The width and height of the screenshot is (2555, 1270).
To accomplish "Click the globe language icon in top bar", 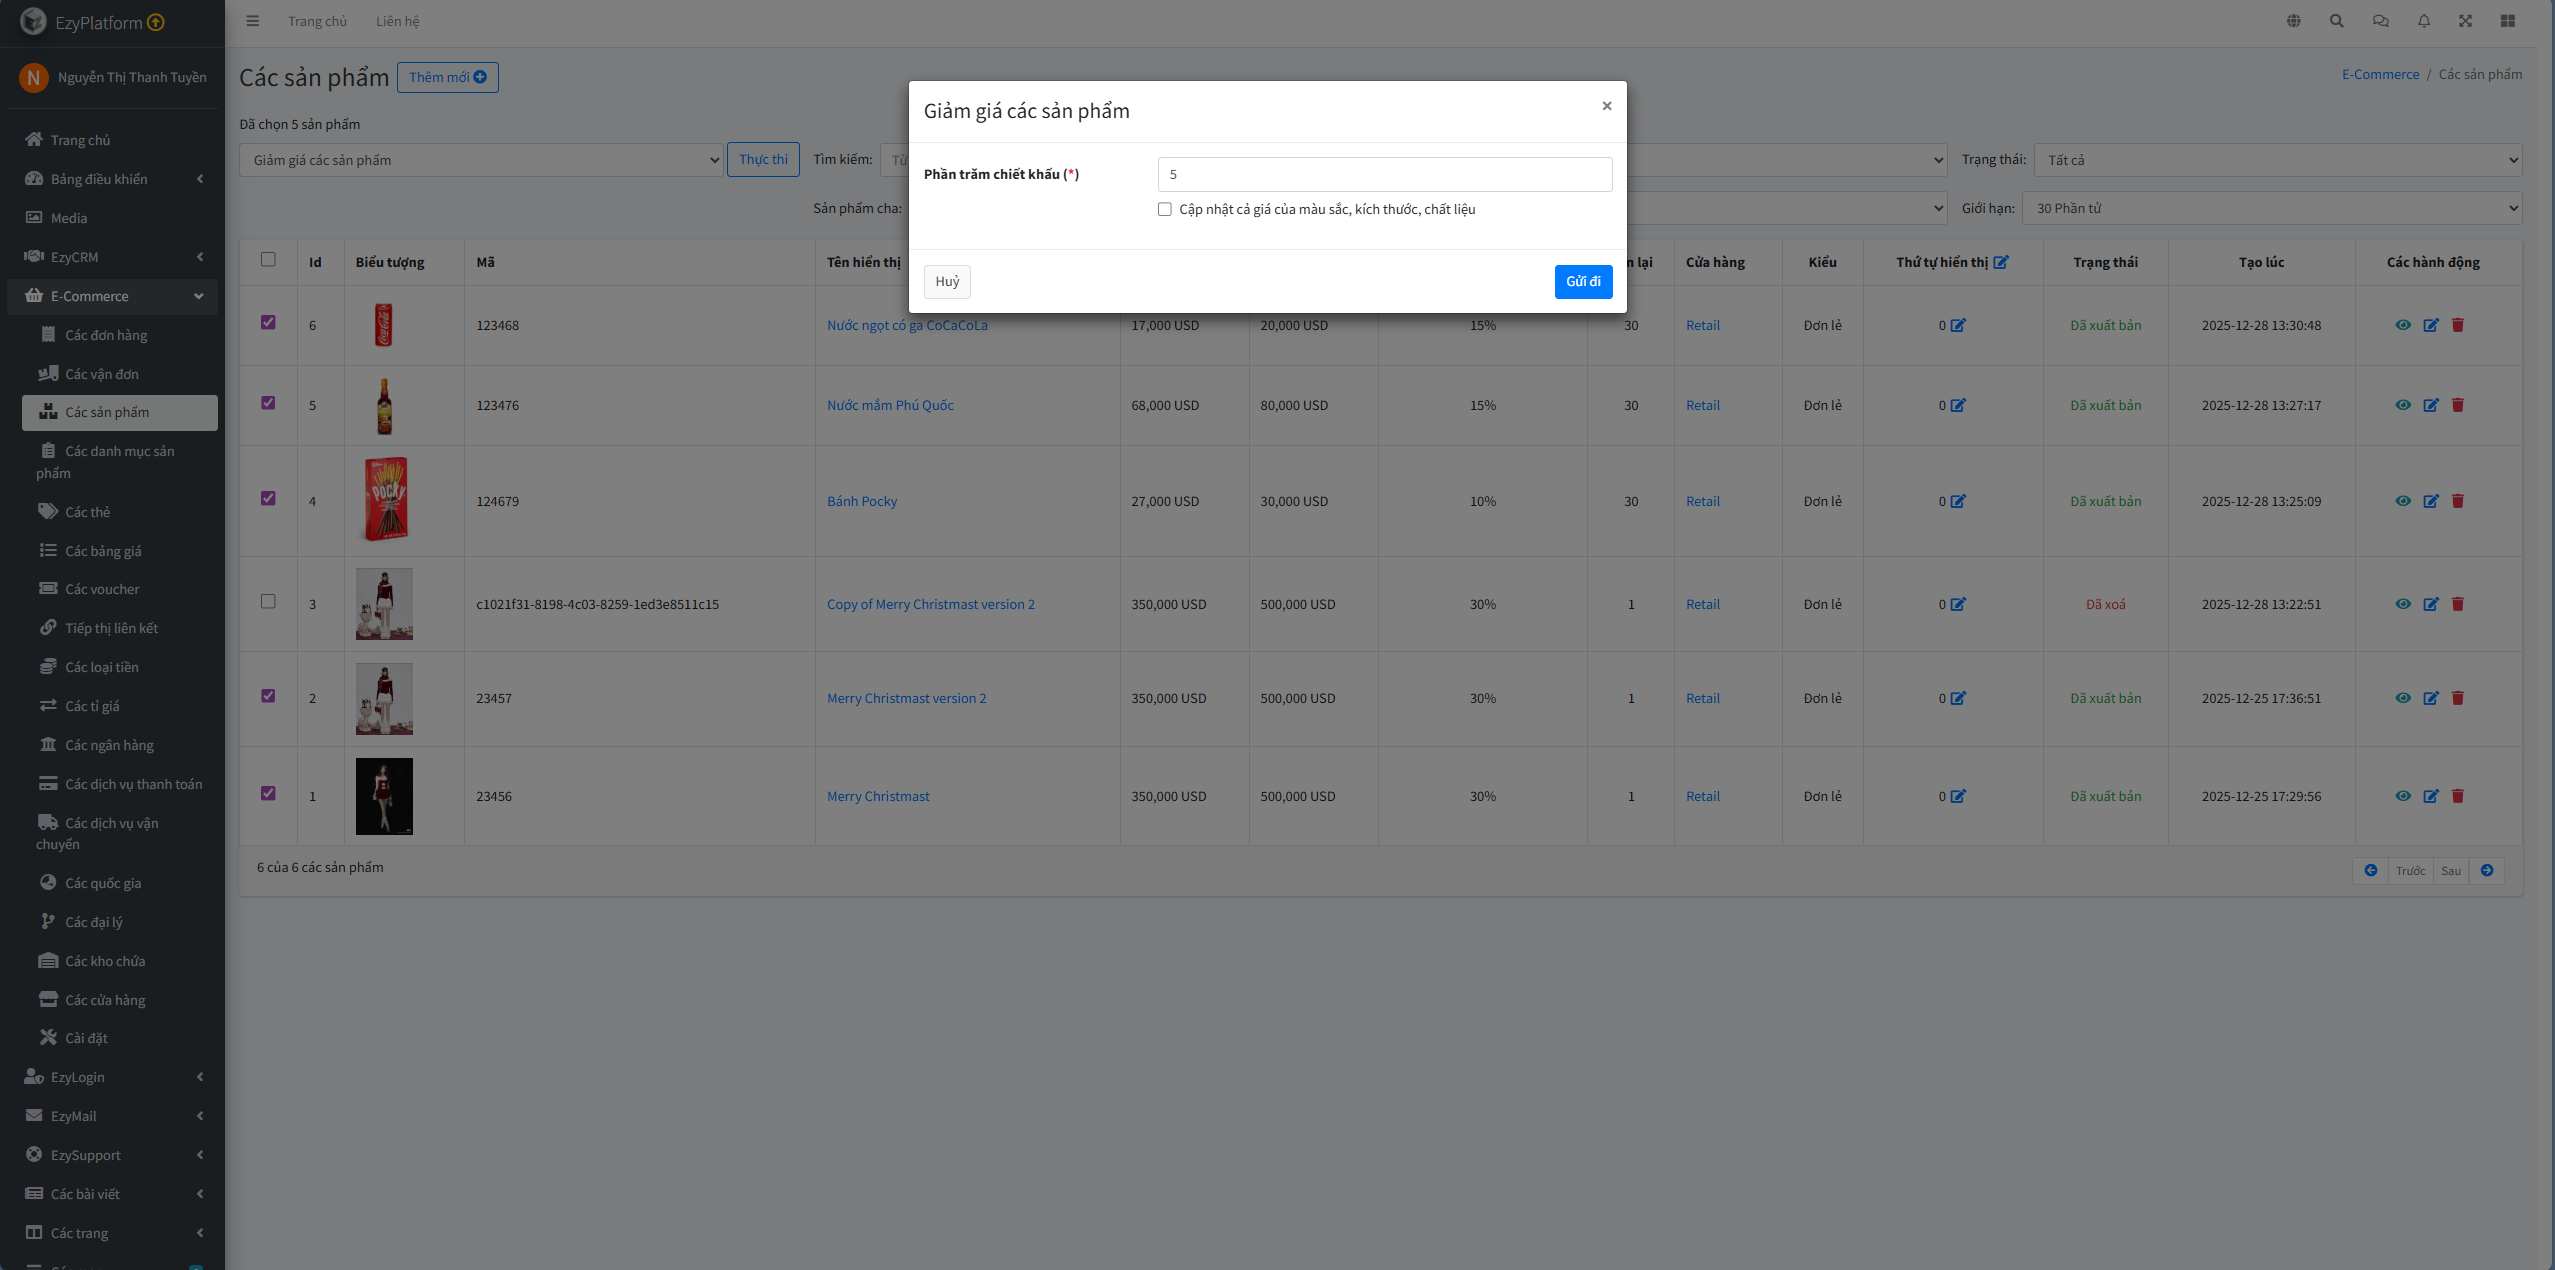I will (x=2293, y=21).
